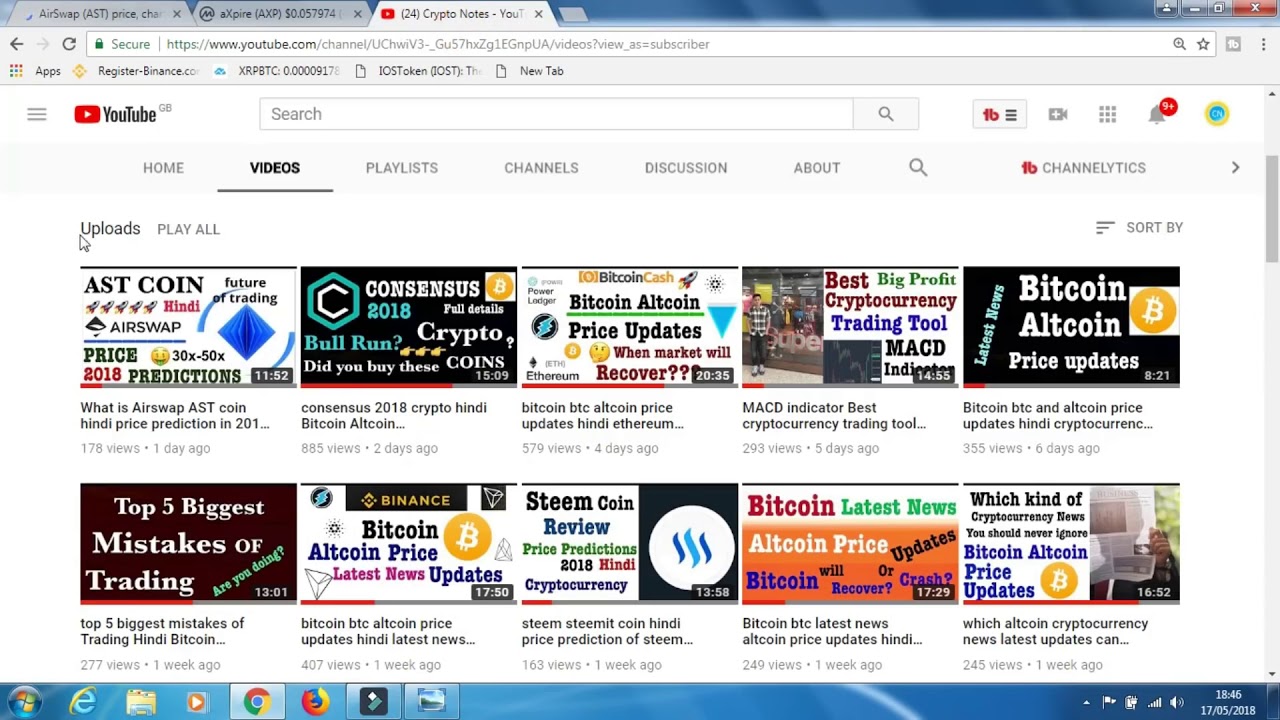Open the MACD indicator video title
Image resolution: width=1280 pixels, height=720 pixels.
(x=834, y=415)
